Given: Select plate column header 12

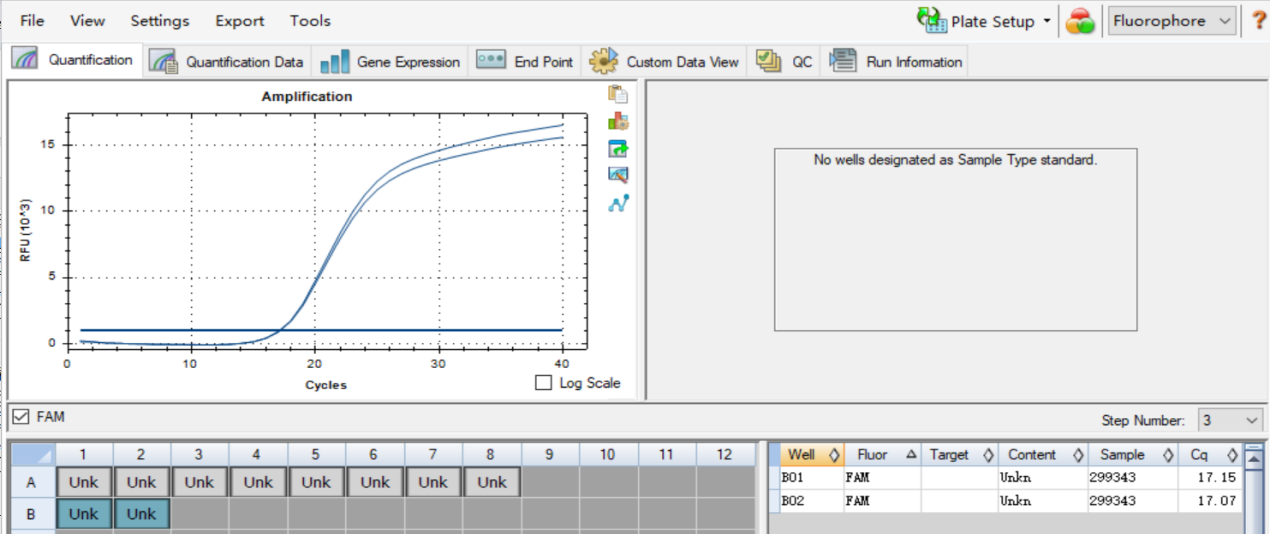Looking at the screenshot, I should click(725, 455).
